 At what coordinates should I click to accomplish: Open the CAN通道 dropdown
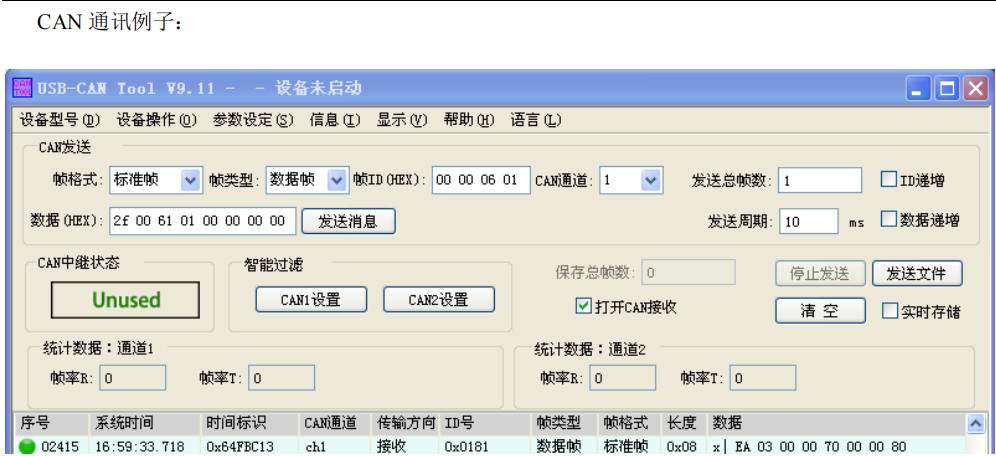651,180
